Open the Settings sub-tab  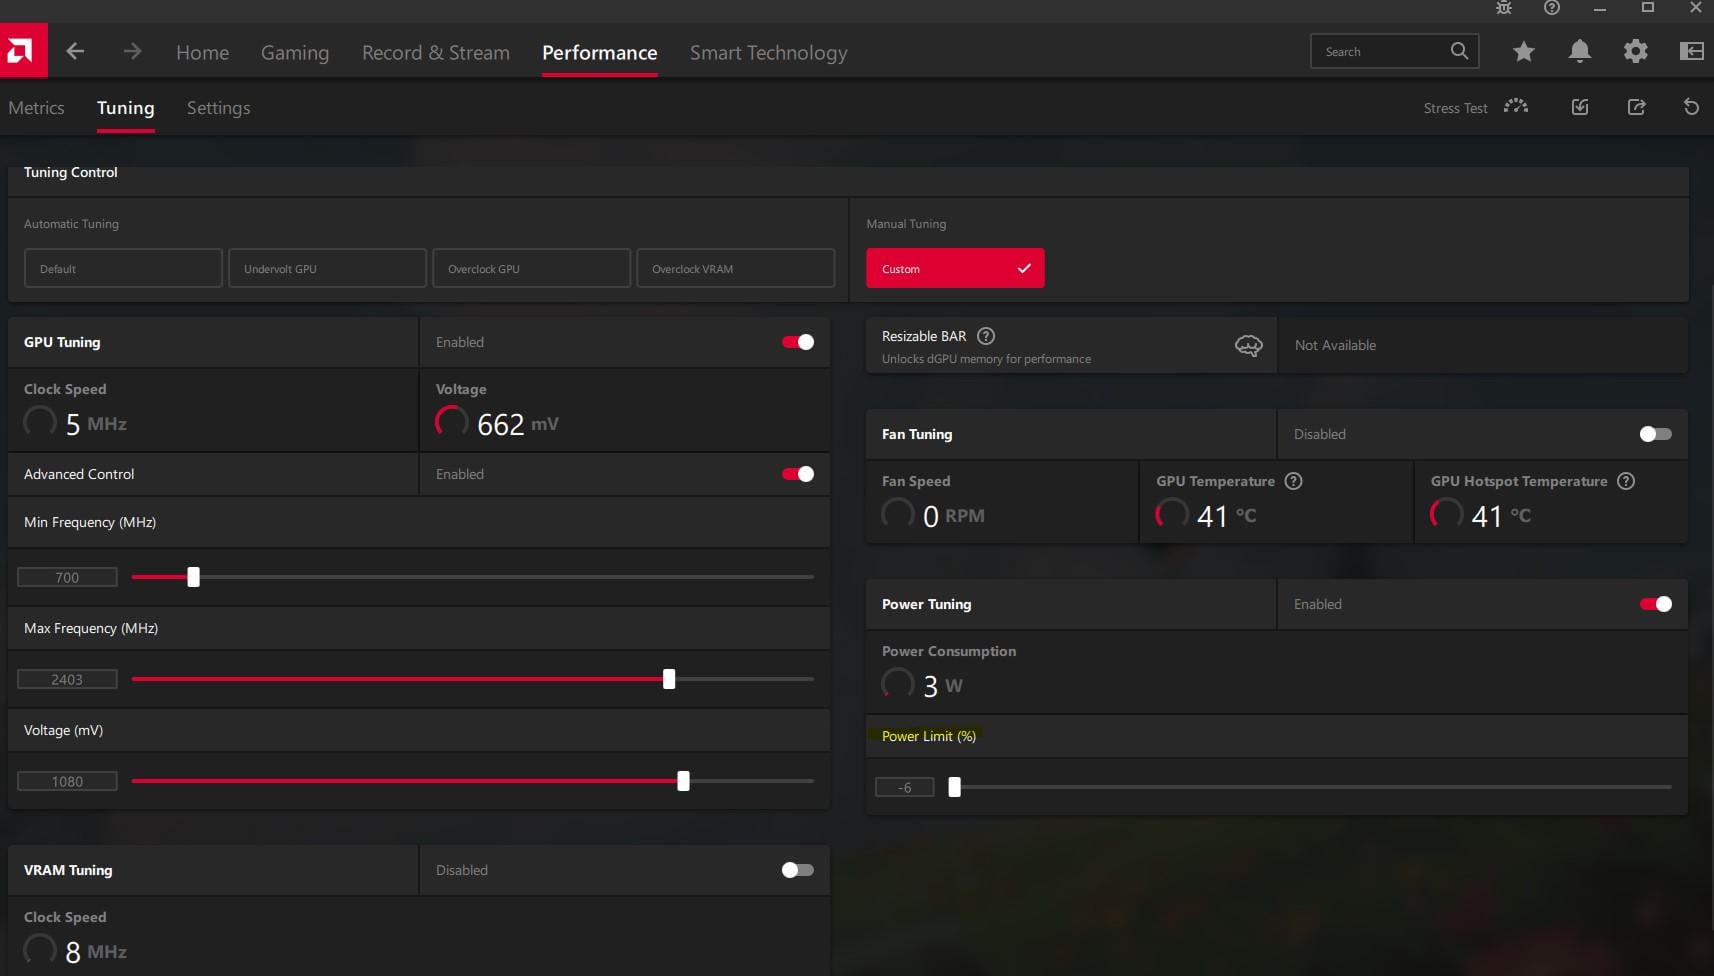[x=219, y=108]
